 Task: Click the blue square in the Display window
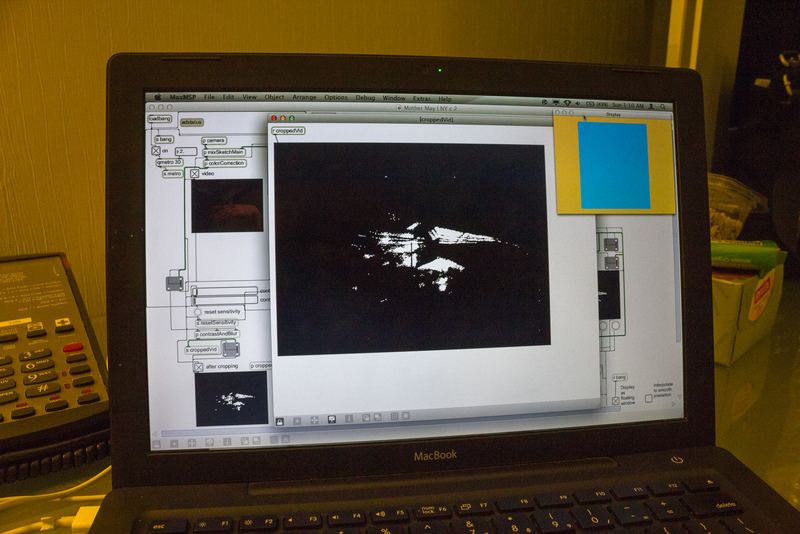614,166
